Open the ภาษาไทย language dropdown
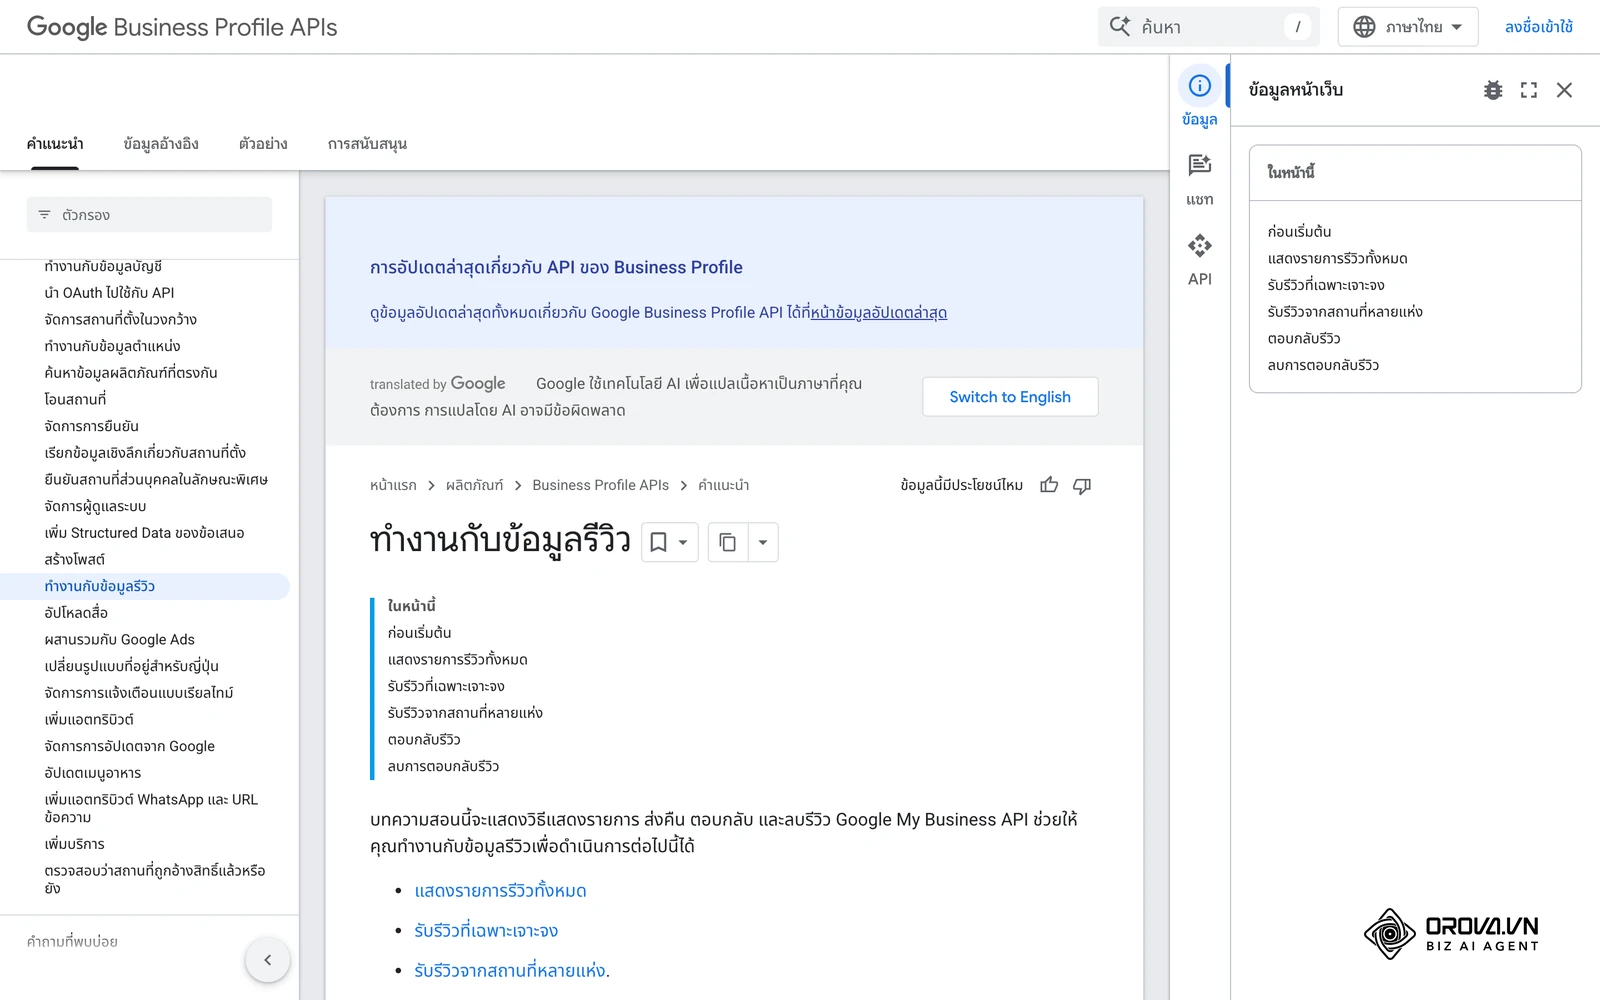The width and height of the screenshot is (1600, 1000). tap(1407, 27)
